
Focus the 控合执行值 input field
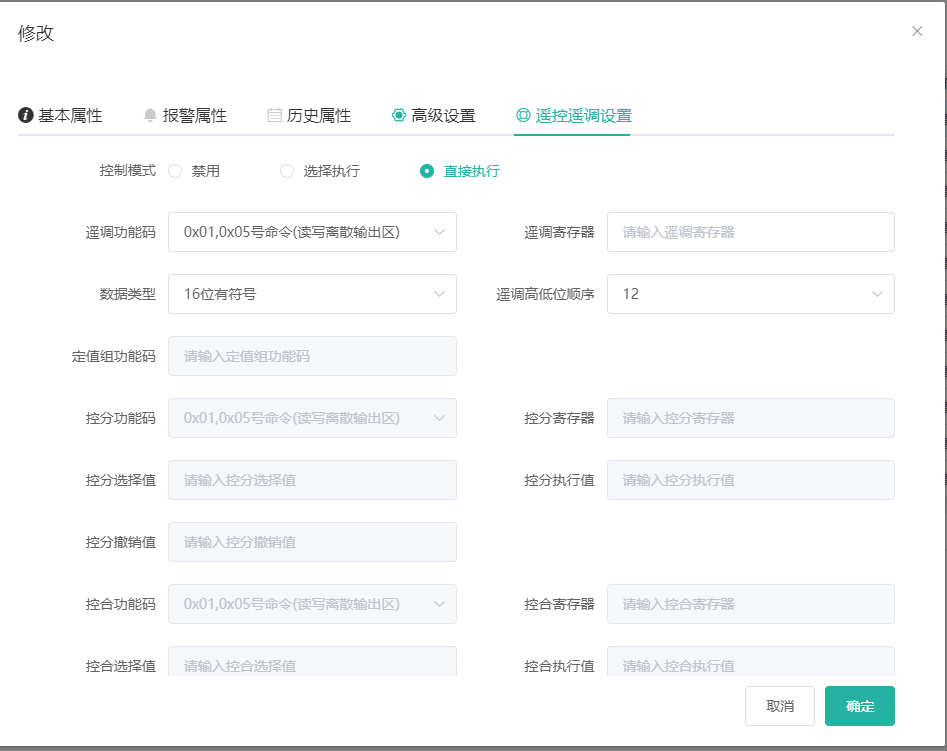point(751,662)
